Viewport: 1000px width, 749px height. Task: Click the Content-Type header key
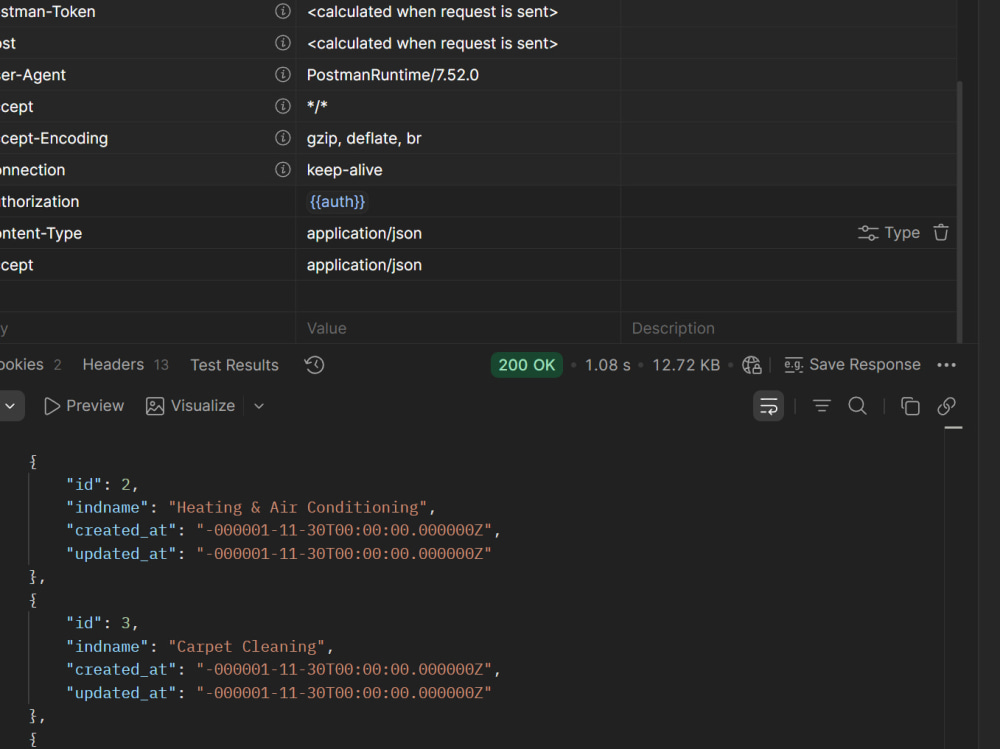pyautogui.click(x=41, y=234)
